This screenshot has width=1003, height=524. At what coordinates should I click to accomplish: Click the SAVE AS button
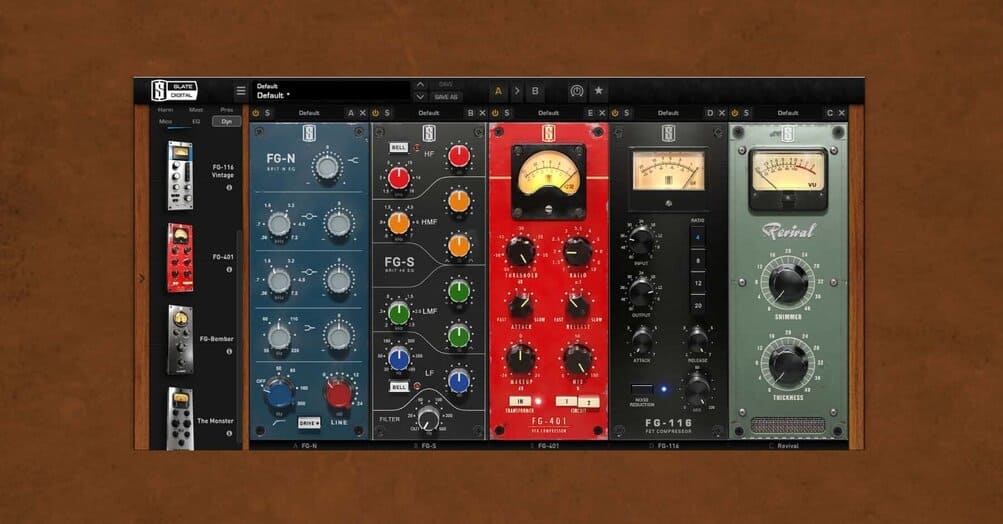[x=446, y=97]
